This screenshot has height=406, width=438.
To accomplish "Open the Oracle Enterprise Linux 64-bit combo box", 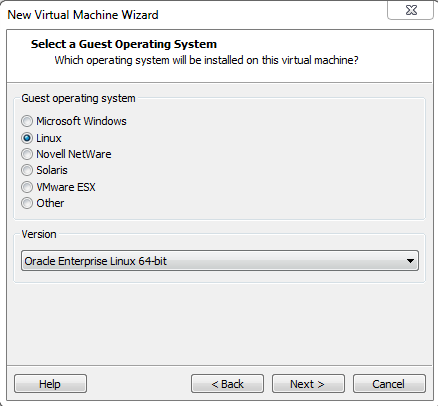I will 220,261.
